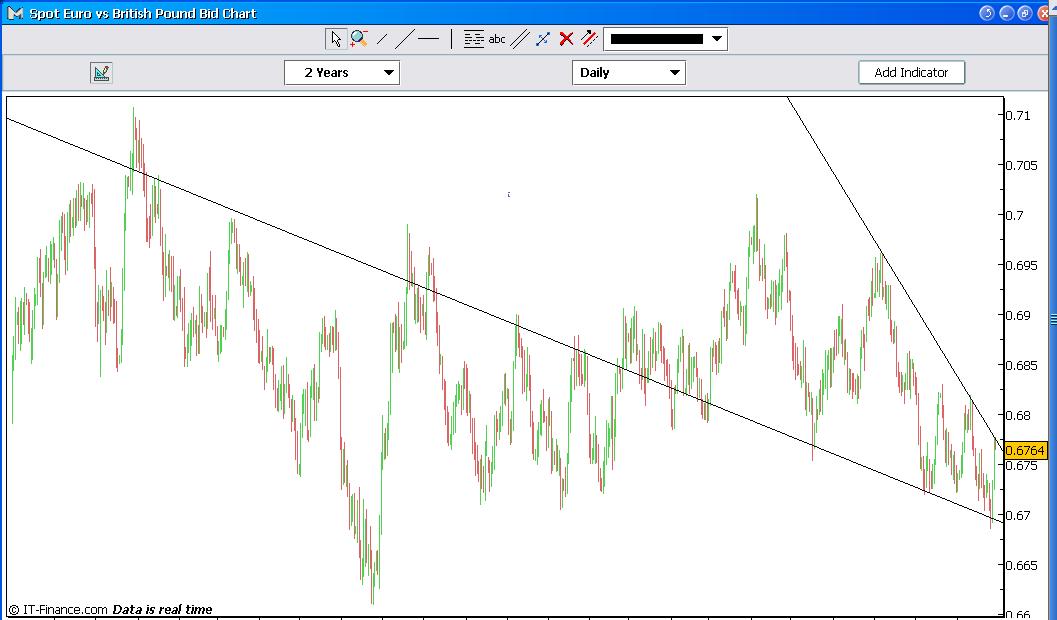Pick the short line segment tool
The image size is (1057, 620).
tap(382, 39)
